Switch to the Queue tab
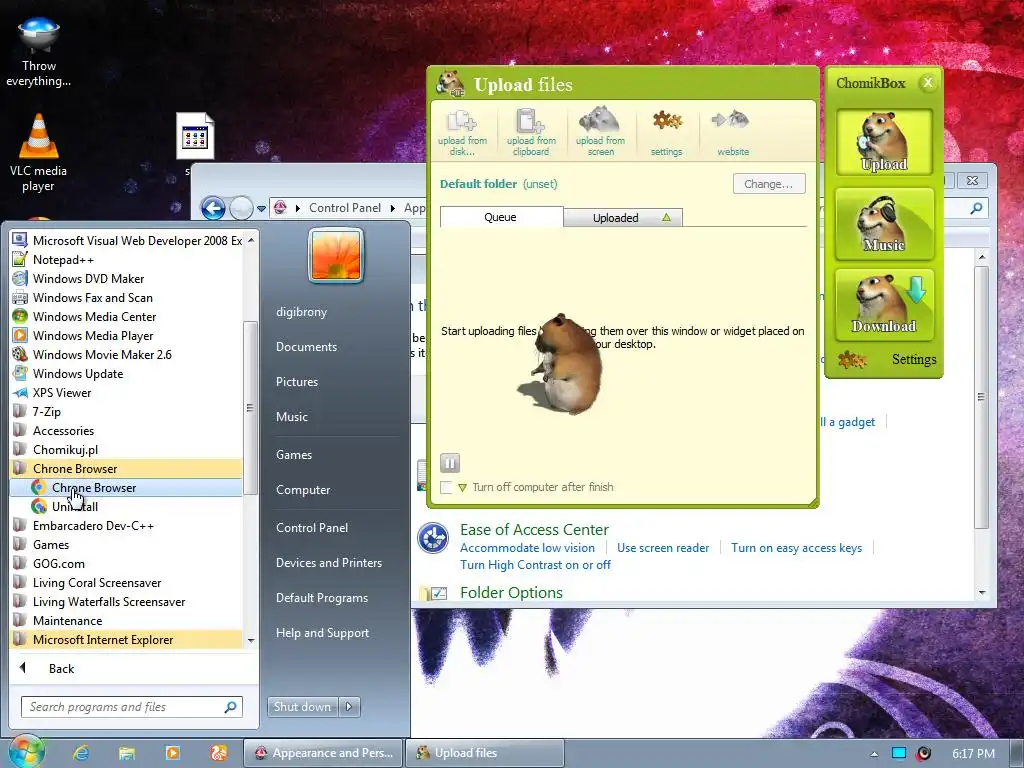 (x=501, y=217)
